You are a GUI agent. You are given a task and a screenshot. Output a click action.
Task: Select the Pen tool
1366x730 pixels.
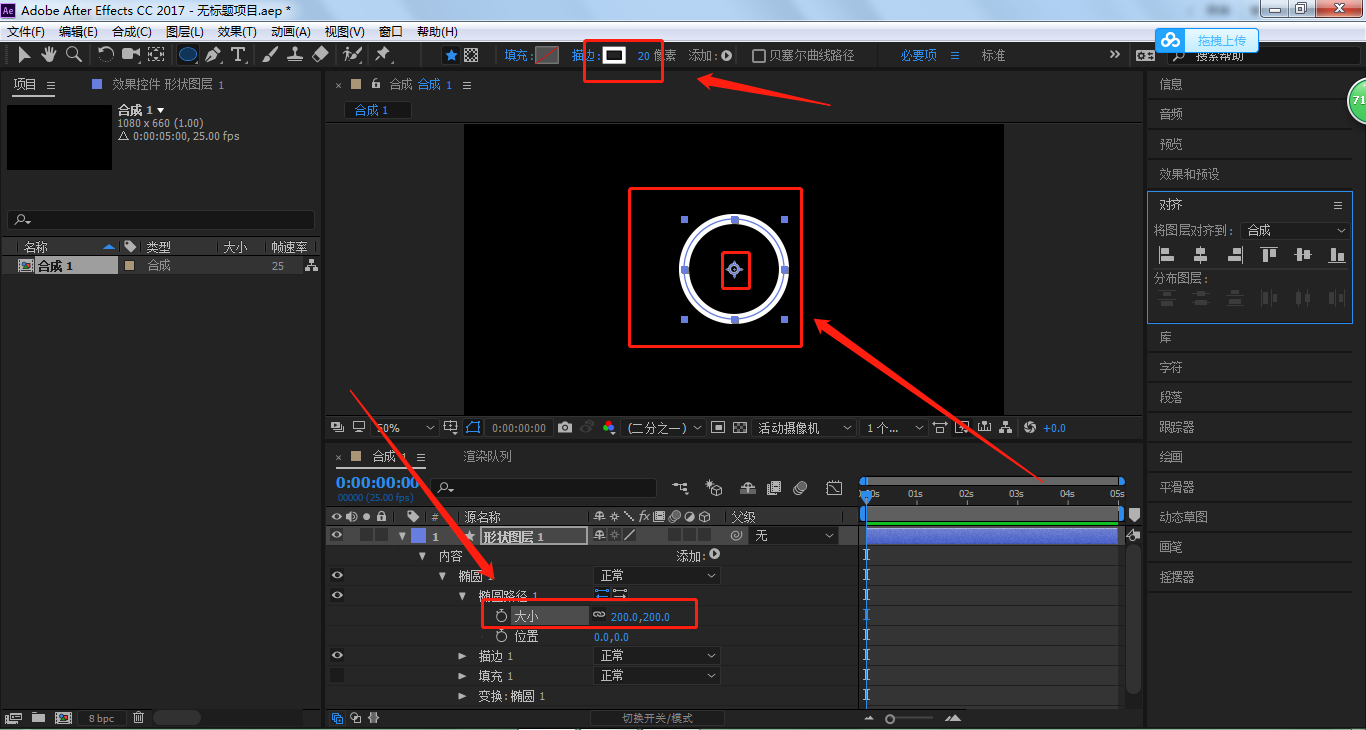pos(213,55)
